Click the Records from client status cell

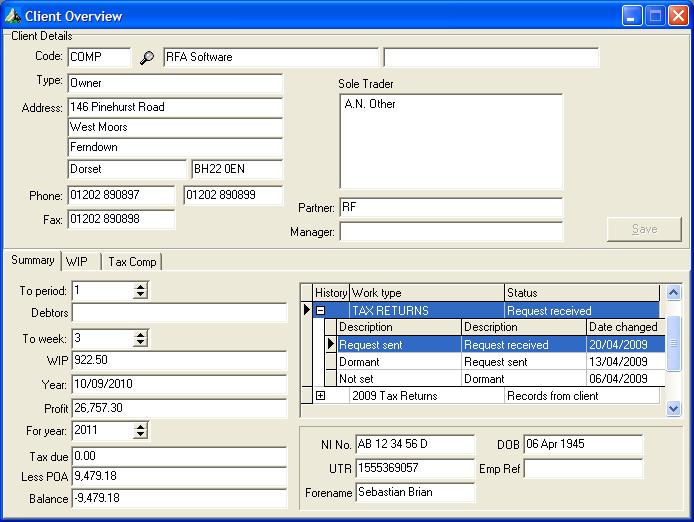click(x=582, y=395)
